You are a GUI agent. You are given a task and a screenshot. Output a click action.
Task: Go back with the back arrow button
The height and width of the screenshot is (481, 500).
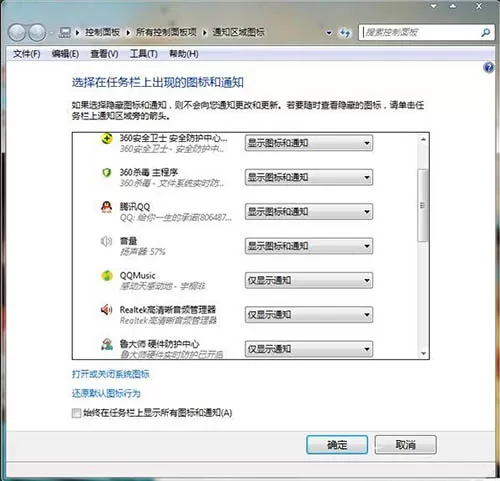pyautogui.click(x=17, y=32)
